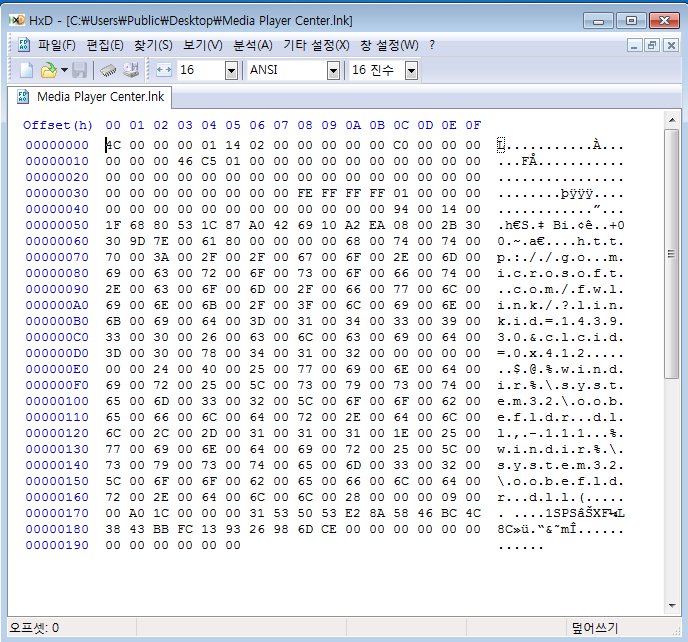The image size is (688, 642).
Task: Click the 0F column header
Action: tap(473, 126)
